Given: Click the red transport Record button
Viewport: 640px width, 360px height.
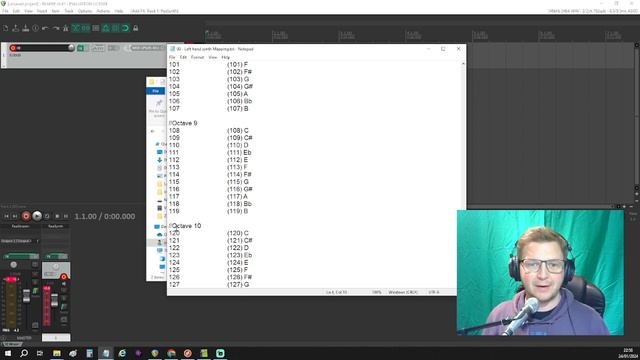Looking at the screenshot, I should 26,216.
